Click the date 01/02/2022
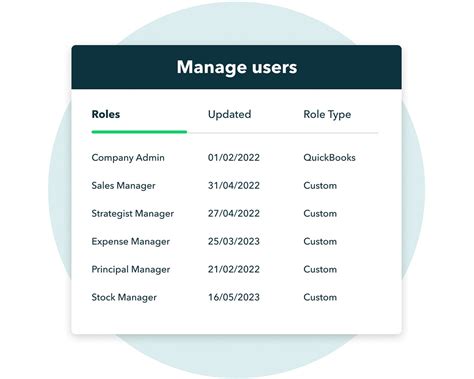The width and height of the screenshot is (474, 379). [x=234, y=157]
